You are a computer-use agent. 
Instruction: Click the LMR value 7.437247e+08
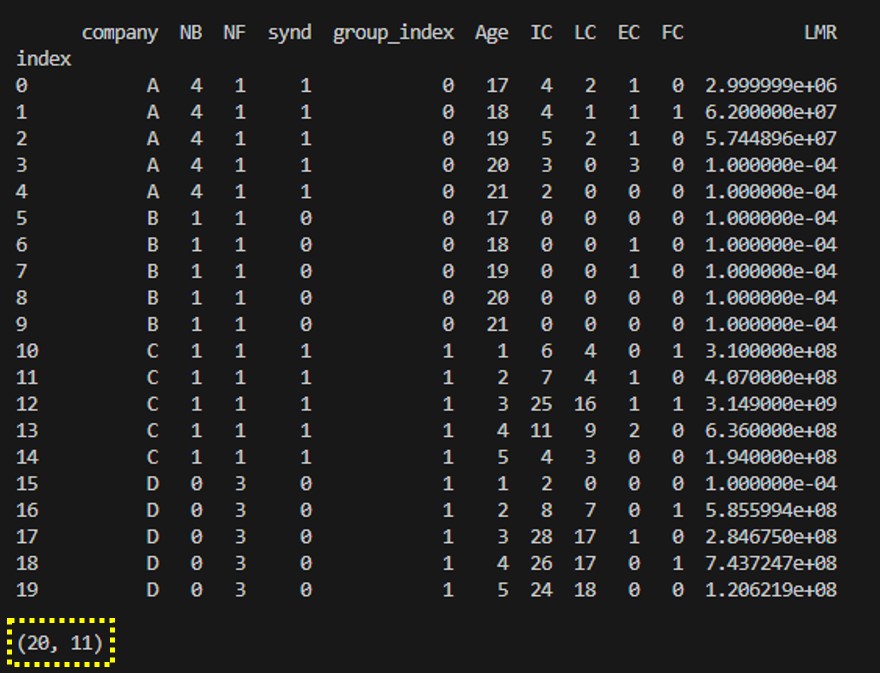(771, 564)
